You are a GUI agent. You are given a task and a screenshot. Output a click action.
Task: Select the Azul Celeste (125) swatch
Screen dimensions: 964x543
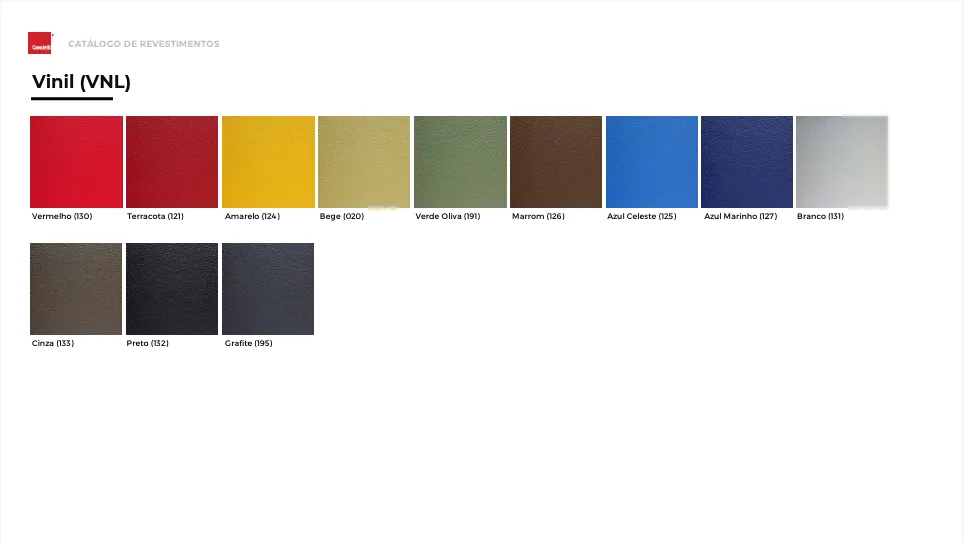click(x=652, y=162)
